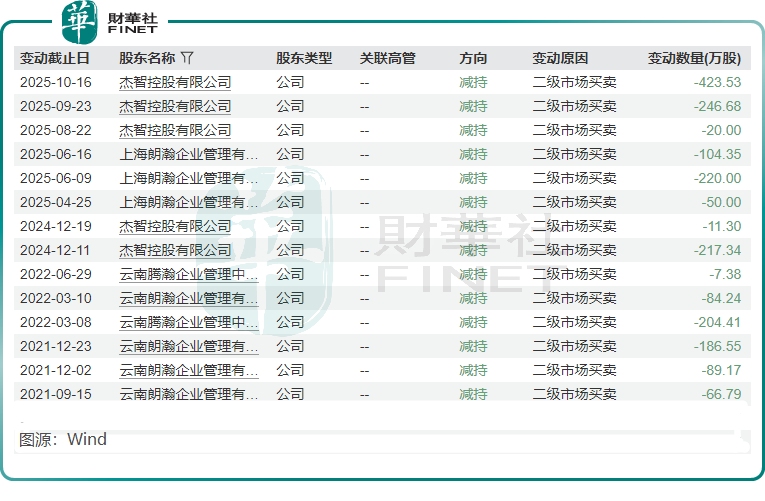Click 二级市场买卖 in the 2022-03-08 row
765x501 pixels.
(x=574, y=322)
